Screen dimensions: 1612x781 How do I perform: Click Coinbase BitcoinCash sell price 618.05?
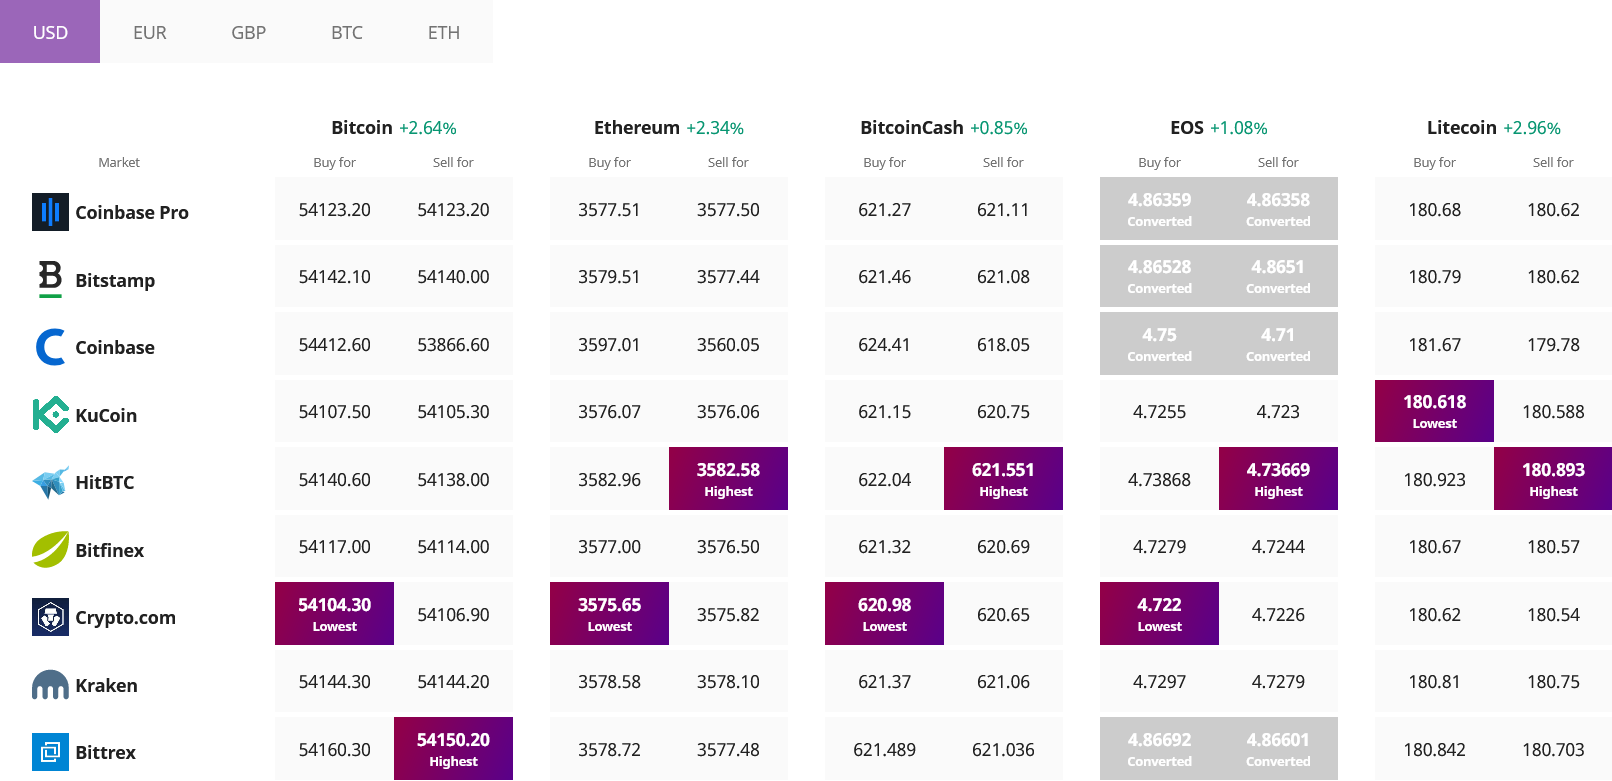point(1003,344)
